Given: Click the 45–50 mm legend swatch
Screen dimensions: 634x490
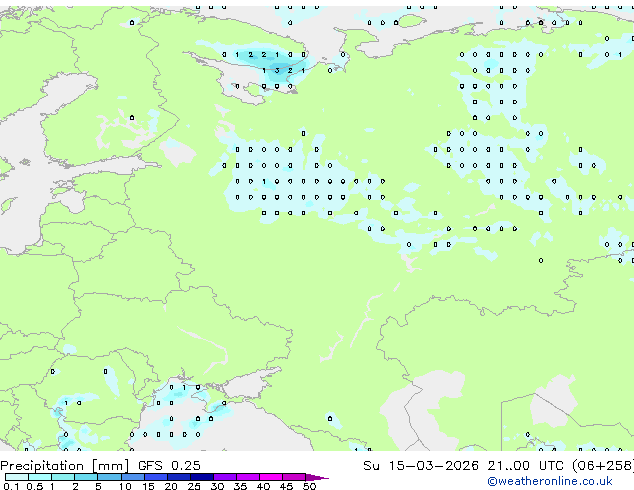Looking at the screenshot, I should click(x=294, y=477).
